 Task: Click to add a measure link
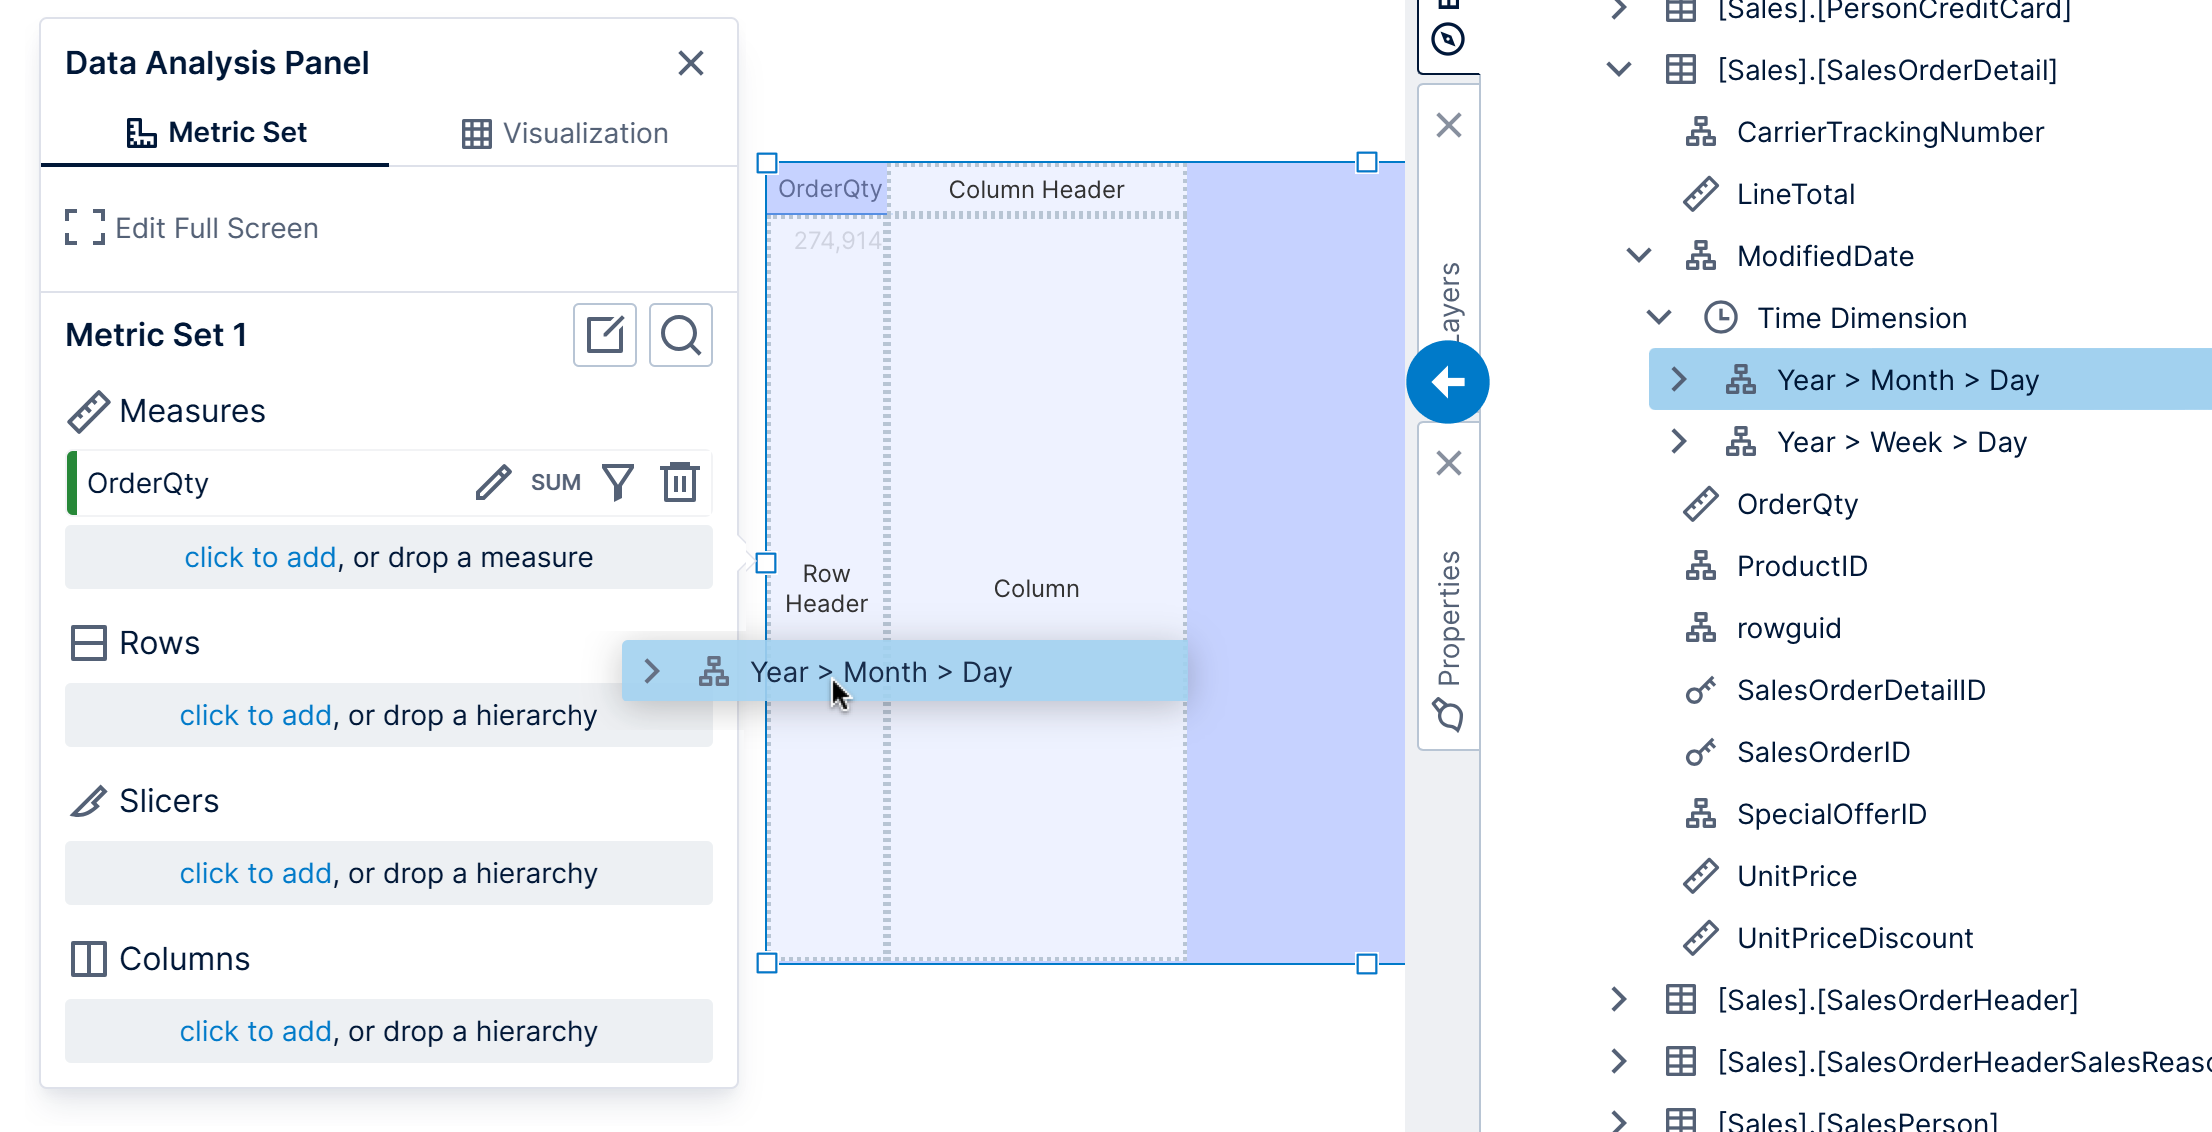[x=260, y=557]
